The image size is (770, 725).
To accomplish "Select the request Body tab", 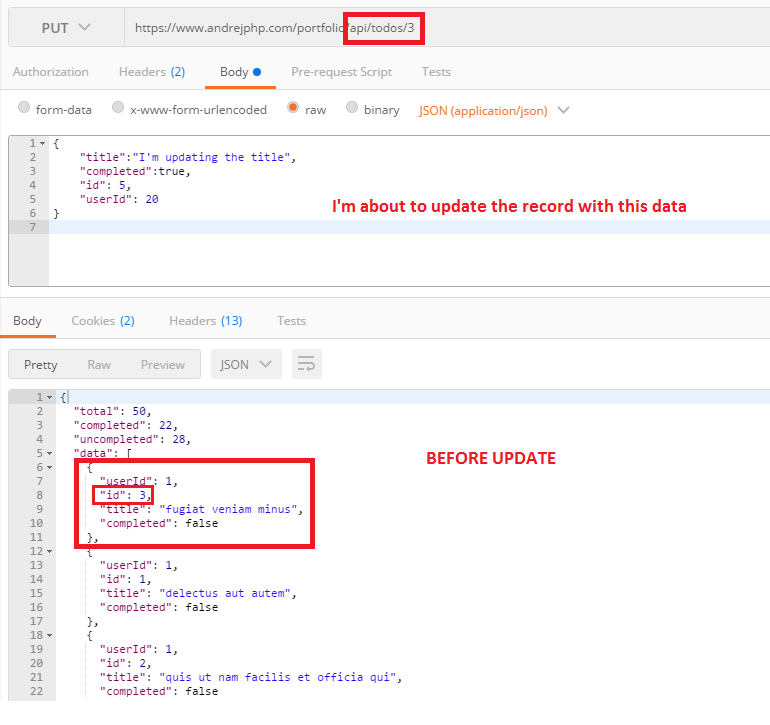I will (x=240, y=72).
